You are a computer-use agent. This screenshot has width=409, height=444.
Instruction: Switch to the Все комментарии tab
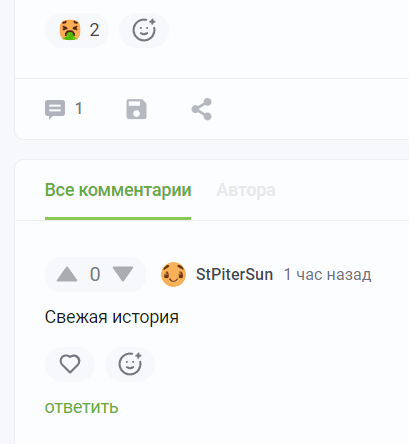(x=118, y=190)
